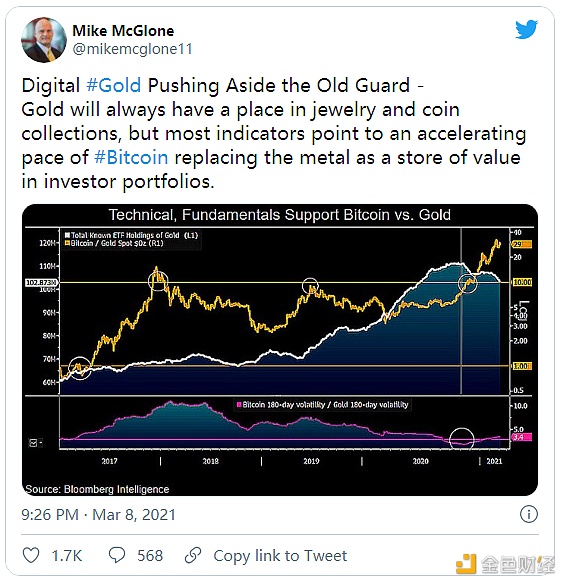Open the #Bitcoin hashtag
Screen dimensions: 561x580
pyautogui.click(x=131, y=158)
